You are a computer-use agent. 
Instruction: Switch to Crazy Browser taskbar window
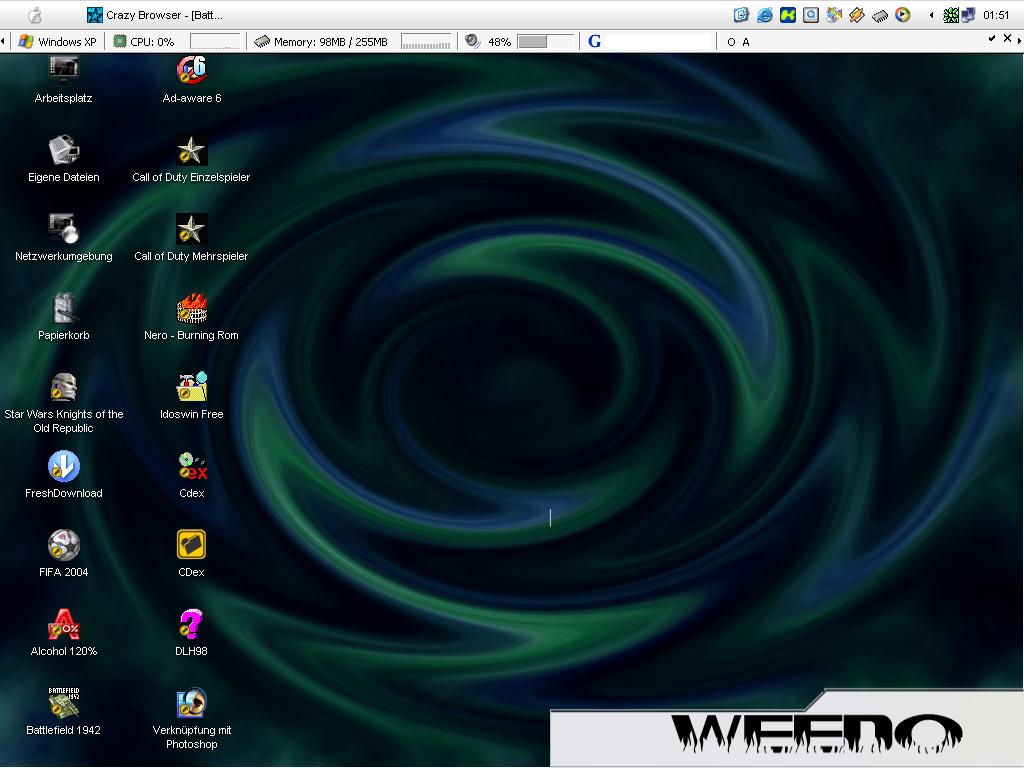155,15
